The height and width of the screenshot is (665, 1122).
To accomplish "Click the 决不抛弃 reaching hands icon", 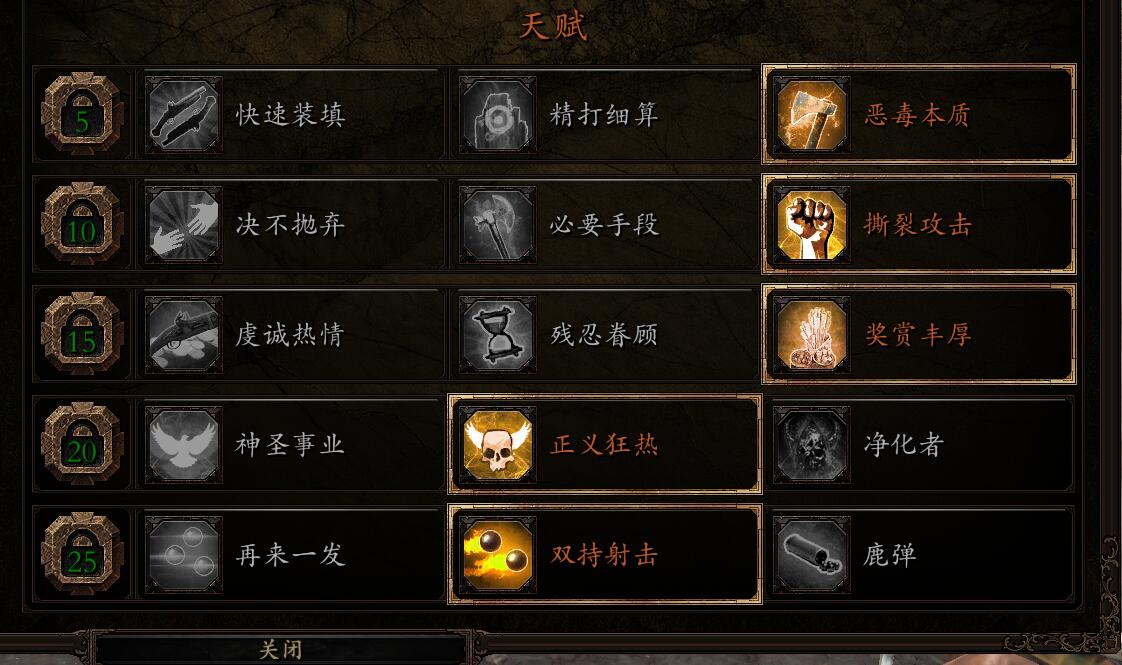I will tap(183, 224).
